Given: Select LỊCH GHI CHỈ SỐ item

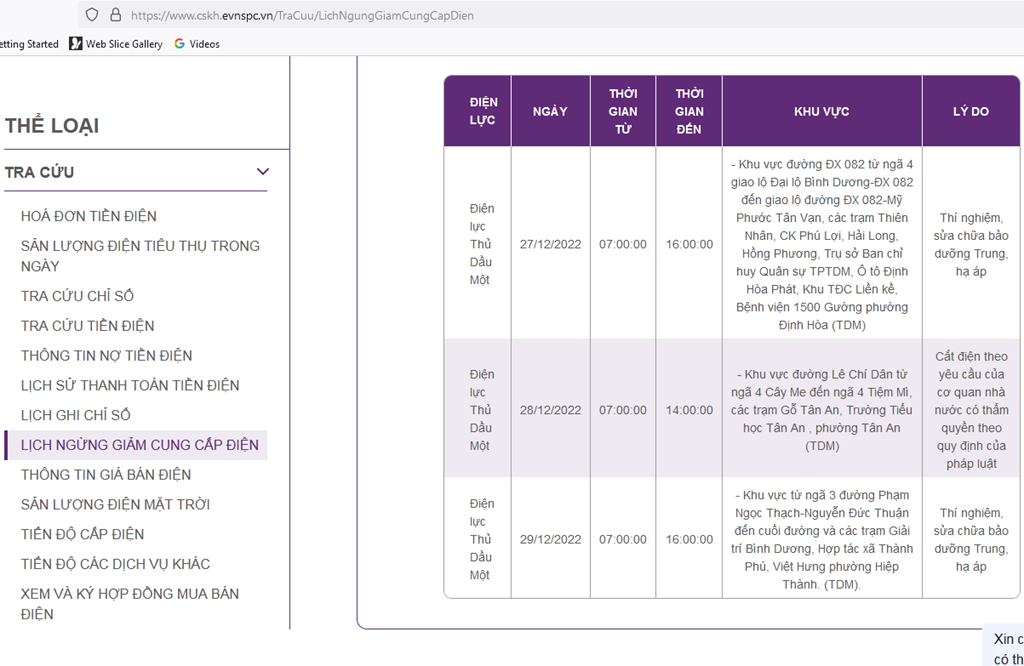Looking at the screenshot, I should 75,415.
